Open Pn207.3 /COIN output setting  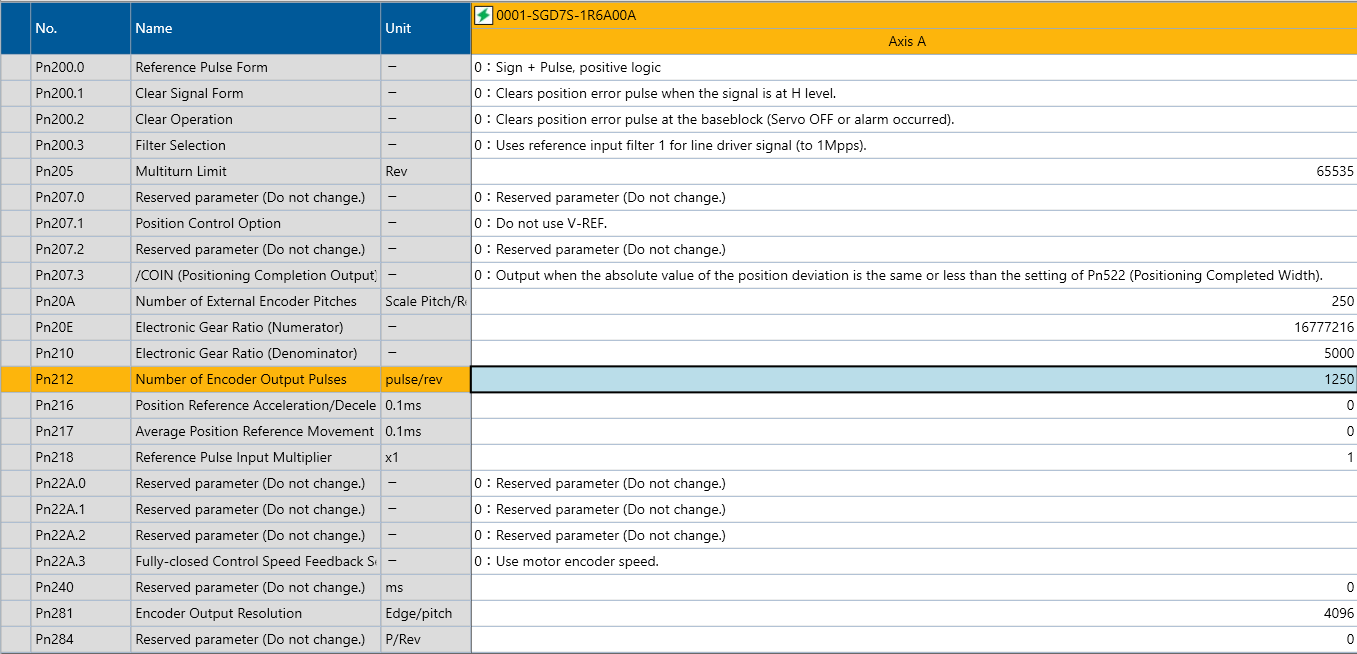click(x=913, y=275)
